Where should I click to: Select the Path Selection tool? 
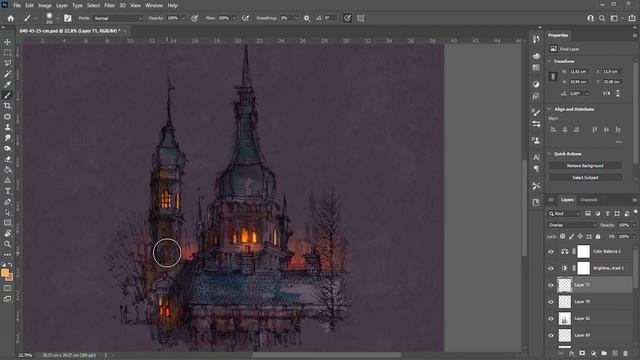(x=7, y=212)
